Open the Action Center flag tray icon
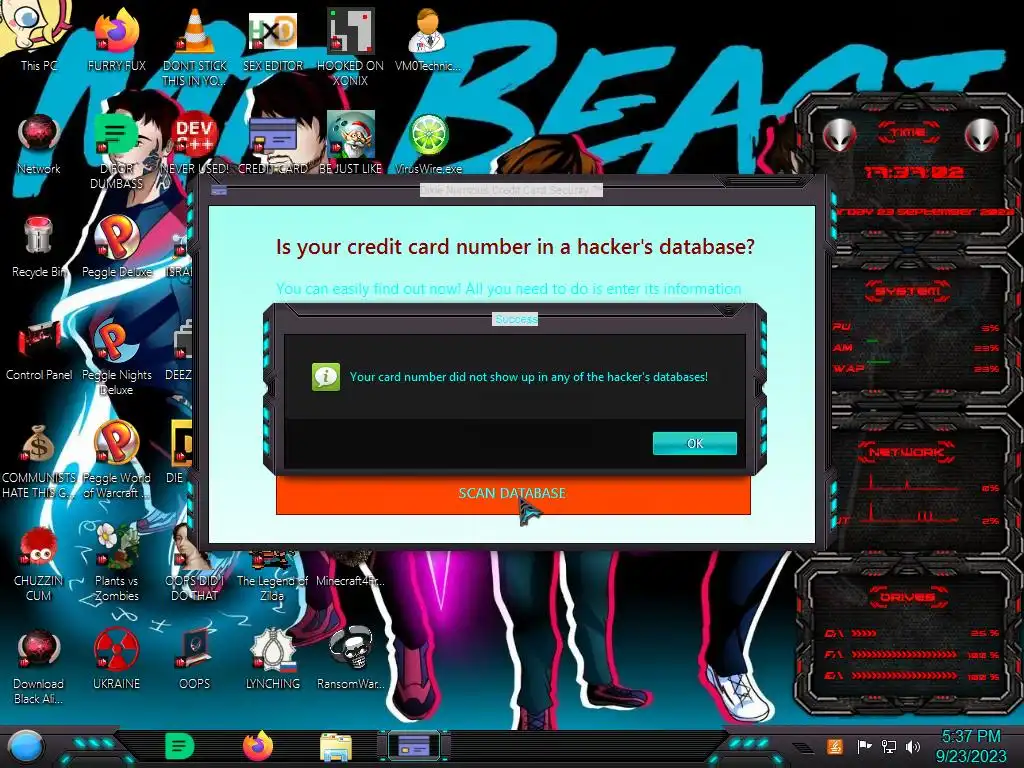 pyautogui.click(x=864, y=746)
